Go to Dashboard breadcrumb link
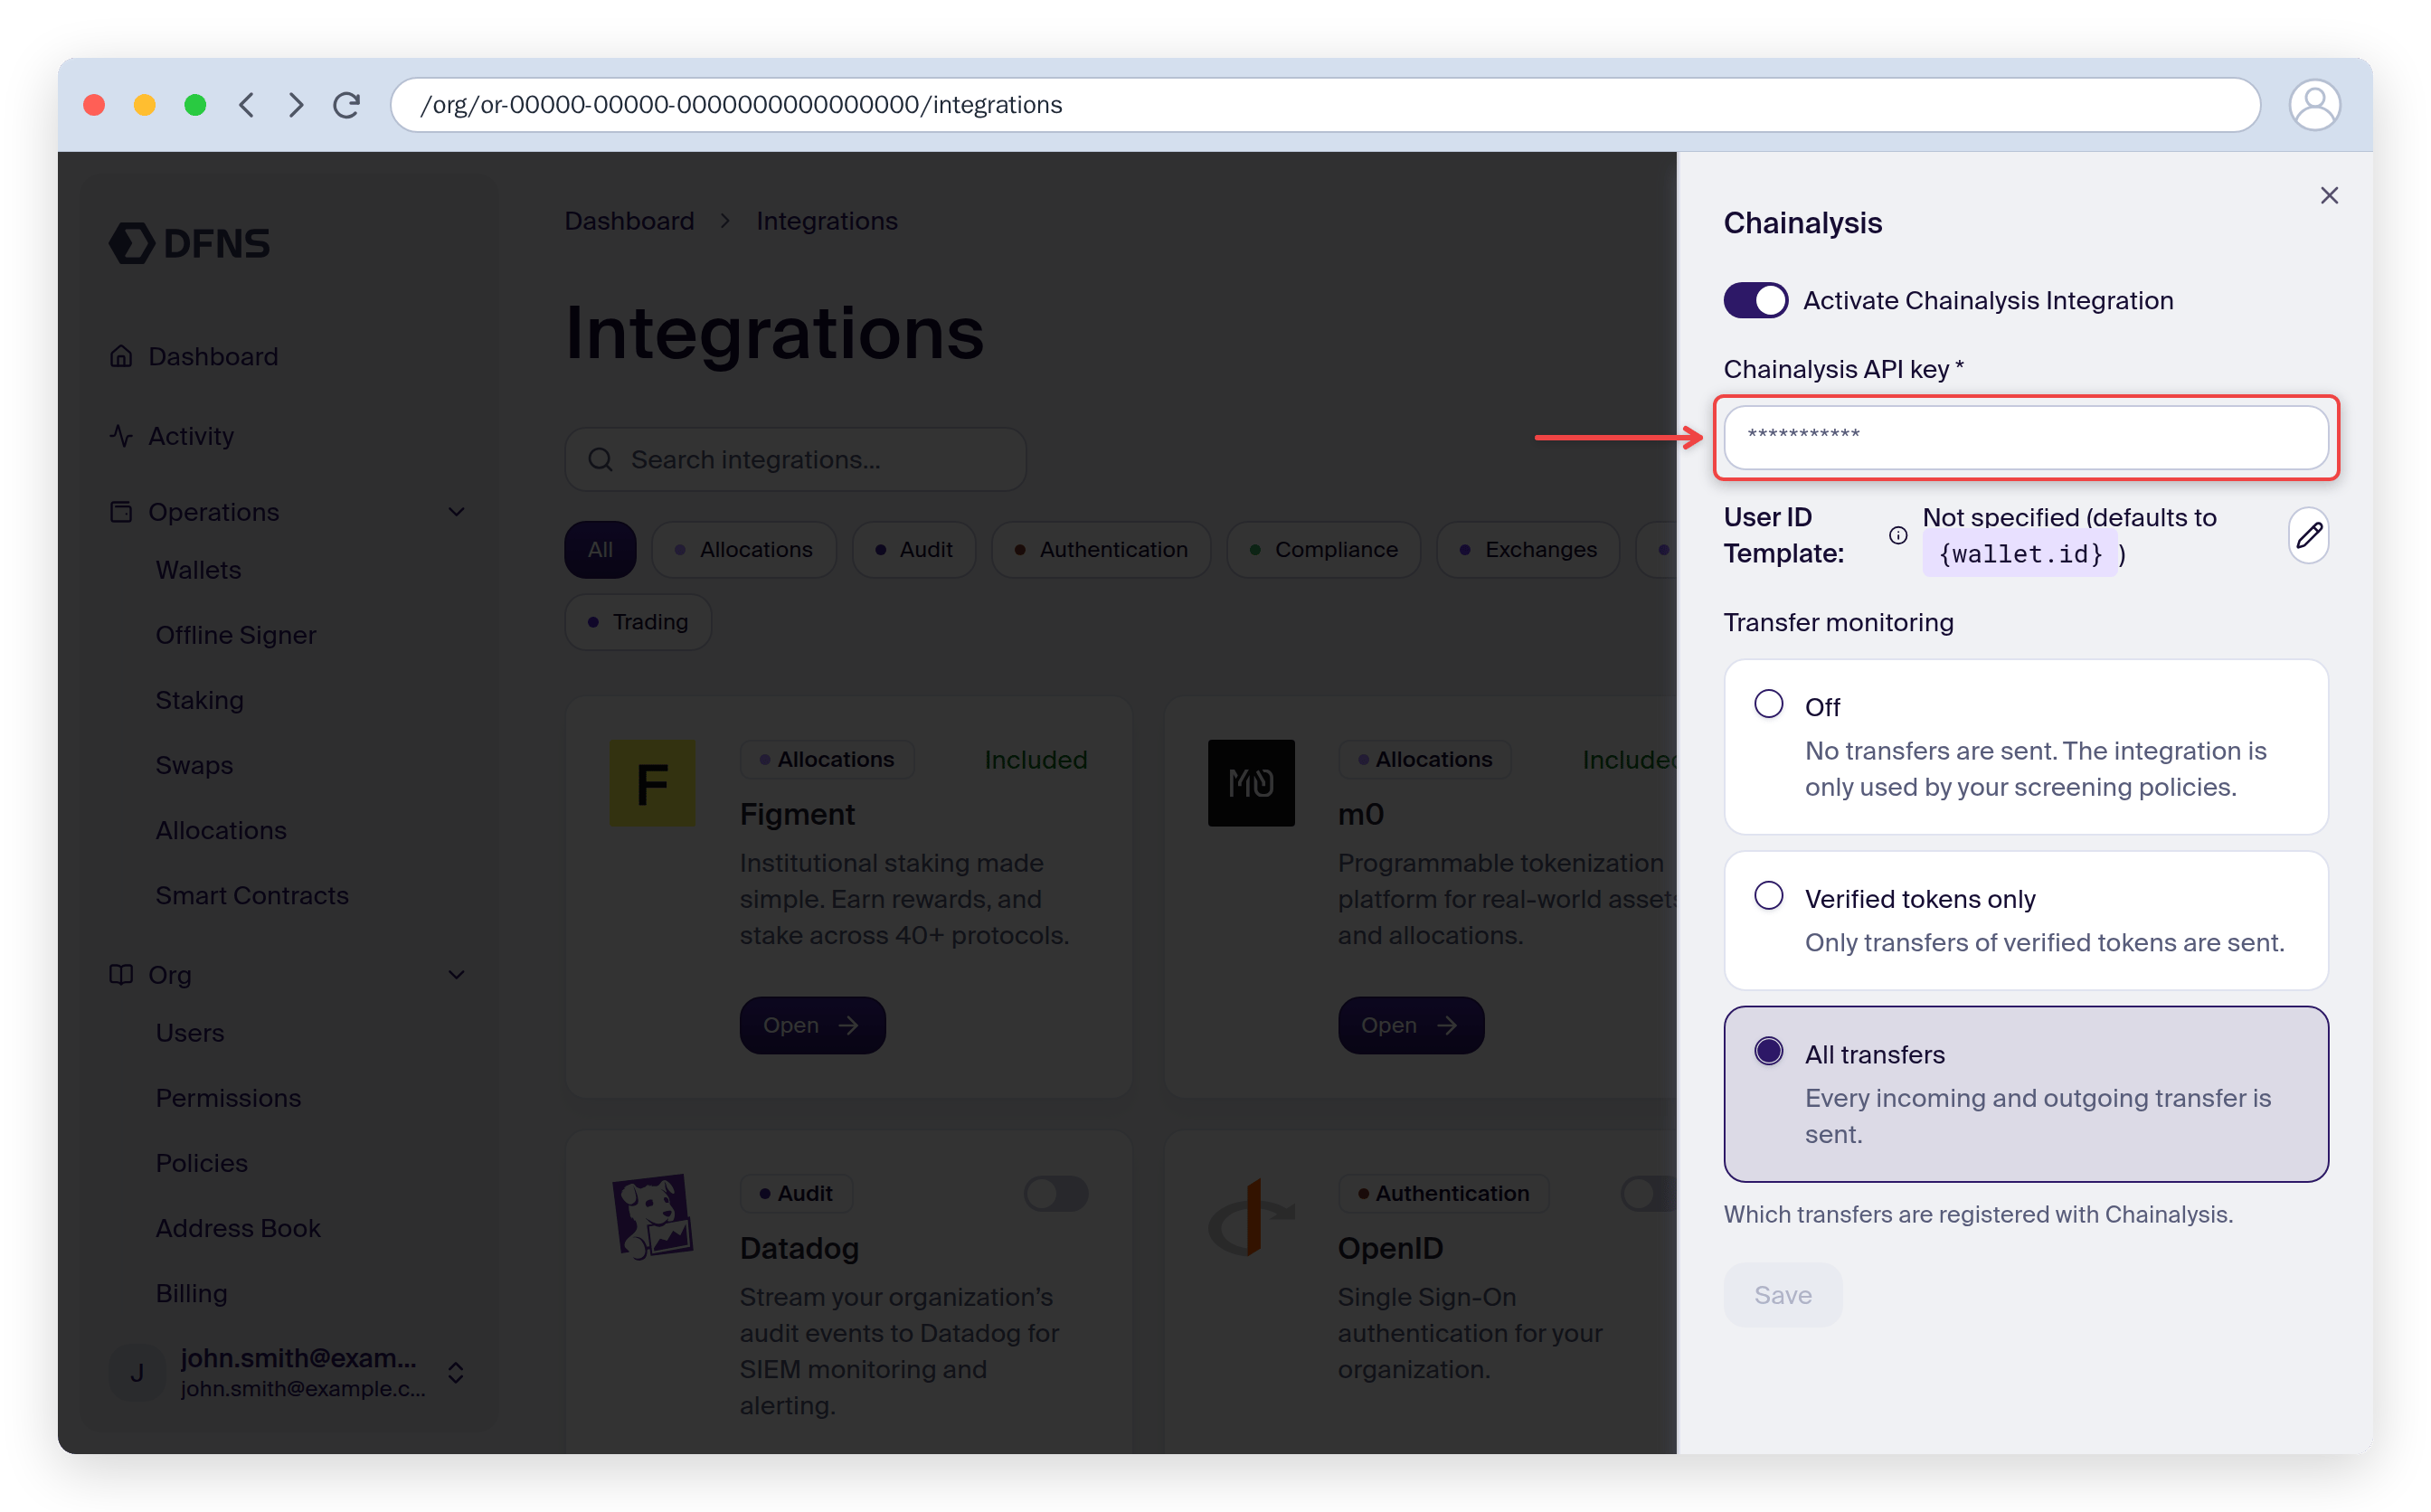 (x=629, y=221)
